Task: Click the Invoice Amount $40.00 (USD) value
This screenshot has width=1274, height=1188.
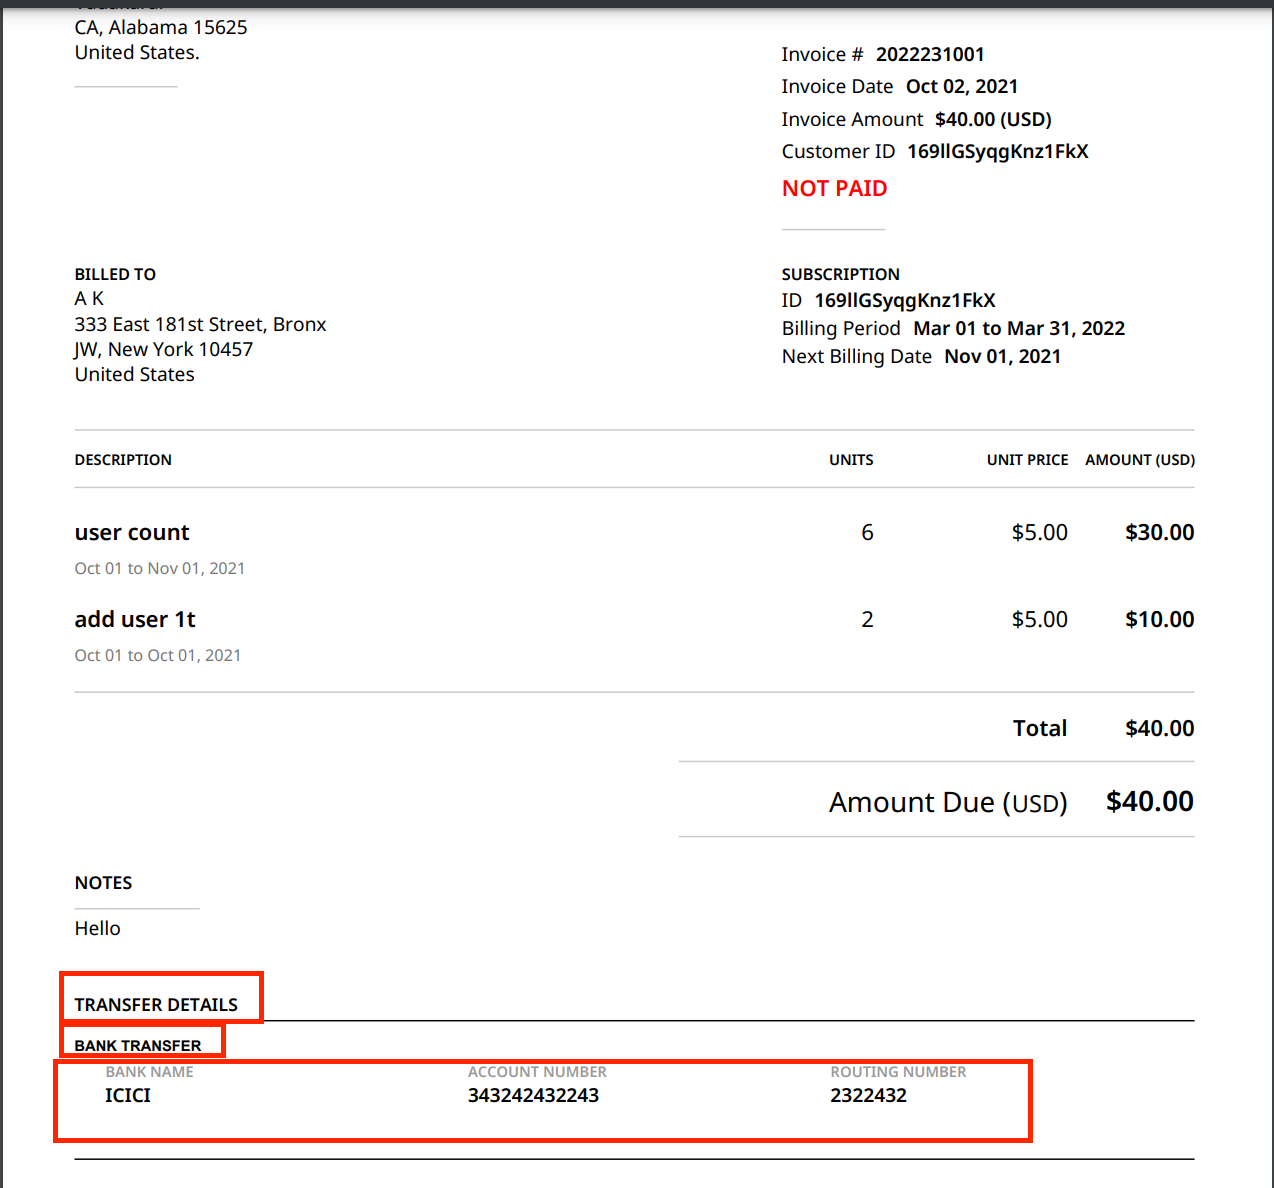Action: (992, 120)
